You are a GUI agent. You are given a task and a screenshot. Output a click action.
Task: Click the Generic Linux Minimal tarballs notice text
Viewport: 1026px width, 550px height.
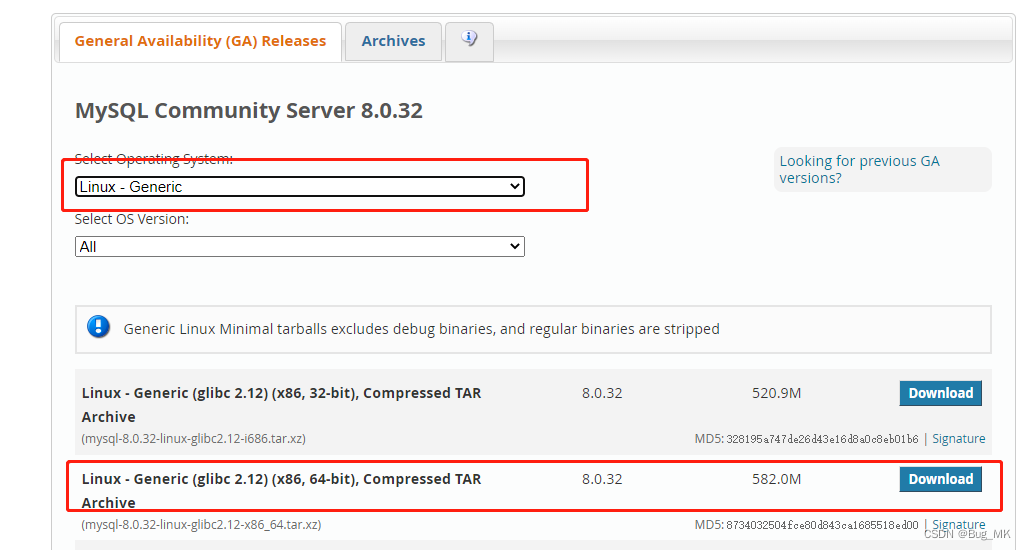pyautogui.click(x=421, y=329)
